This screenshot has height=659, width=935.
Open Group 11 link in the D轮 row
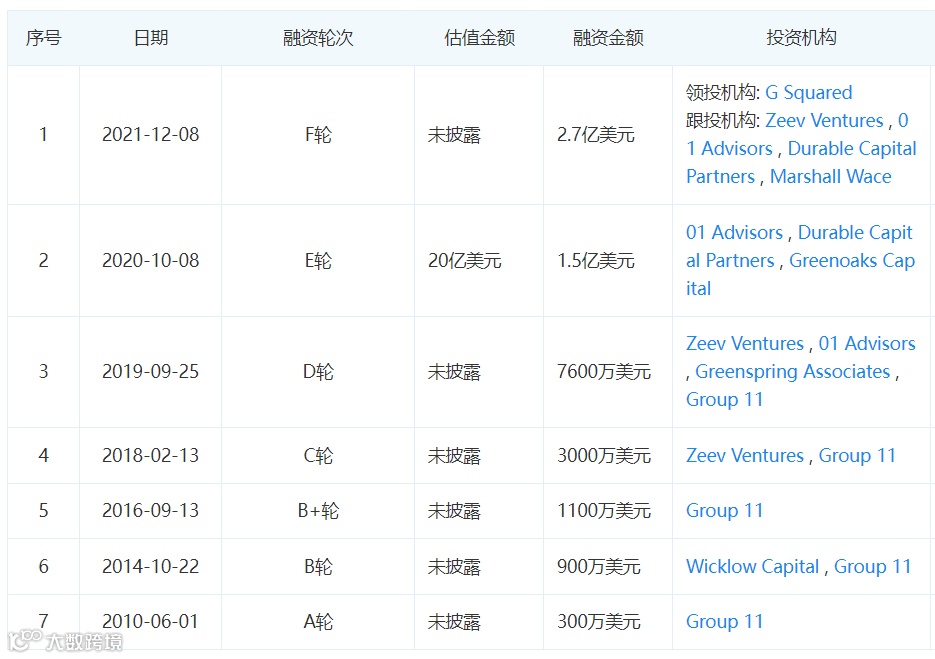pyautogui.click(x=725, y=400)
